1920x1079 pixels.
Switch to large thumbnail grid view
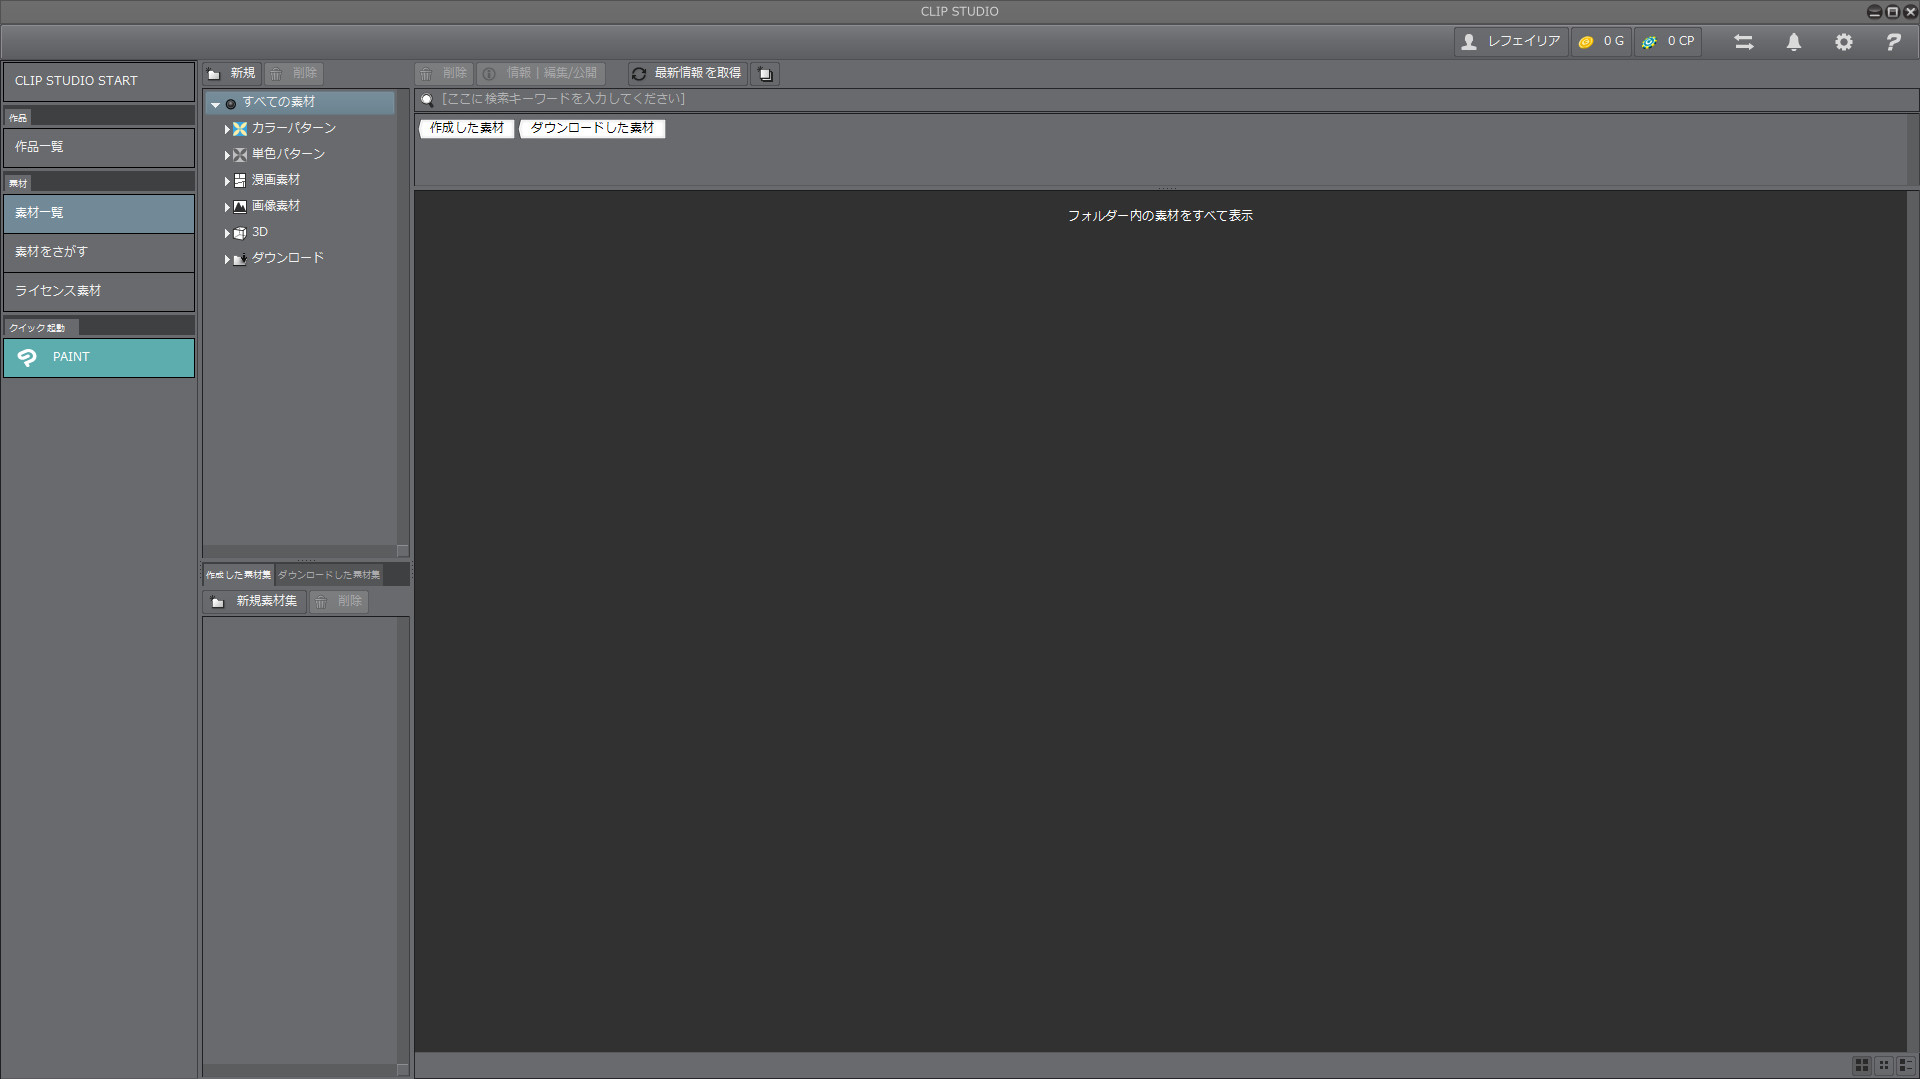click(x=1862, y=1066)
